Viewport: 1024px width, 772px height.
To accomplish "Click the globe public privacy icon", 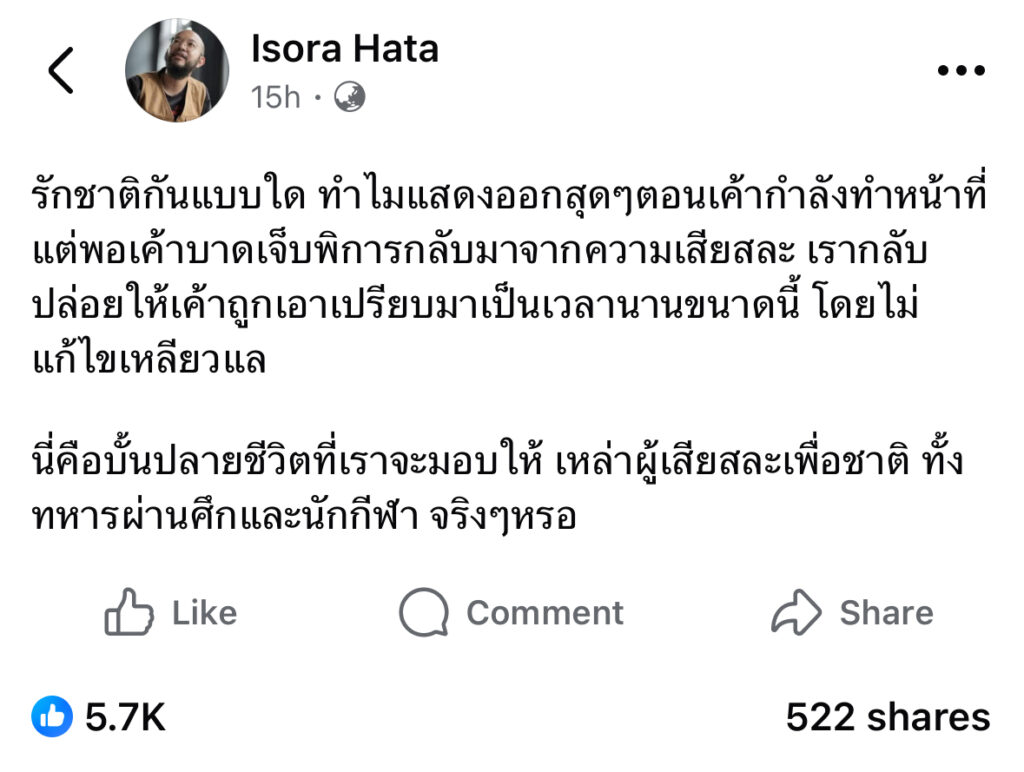I will [349, 97].
